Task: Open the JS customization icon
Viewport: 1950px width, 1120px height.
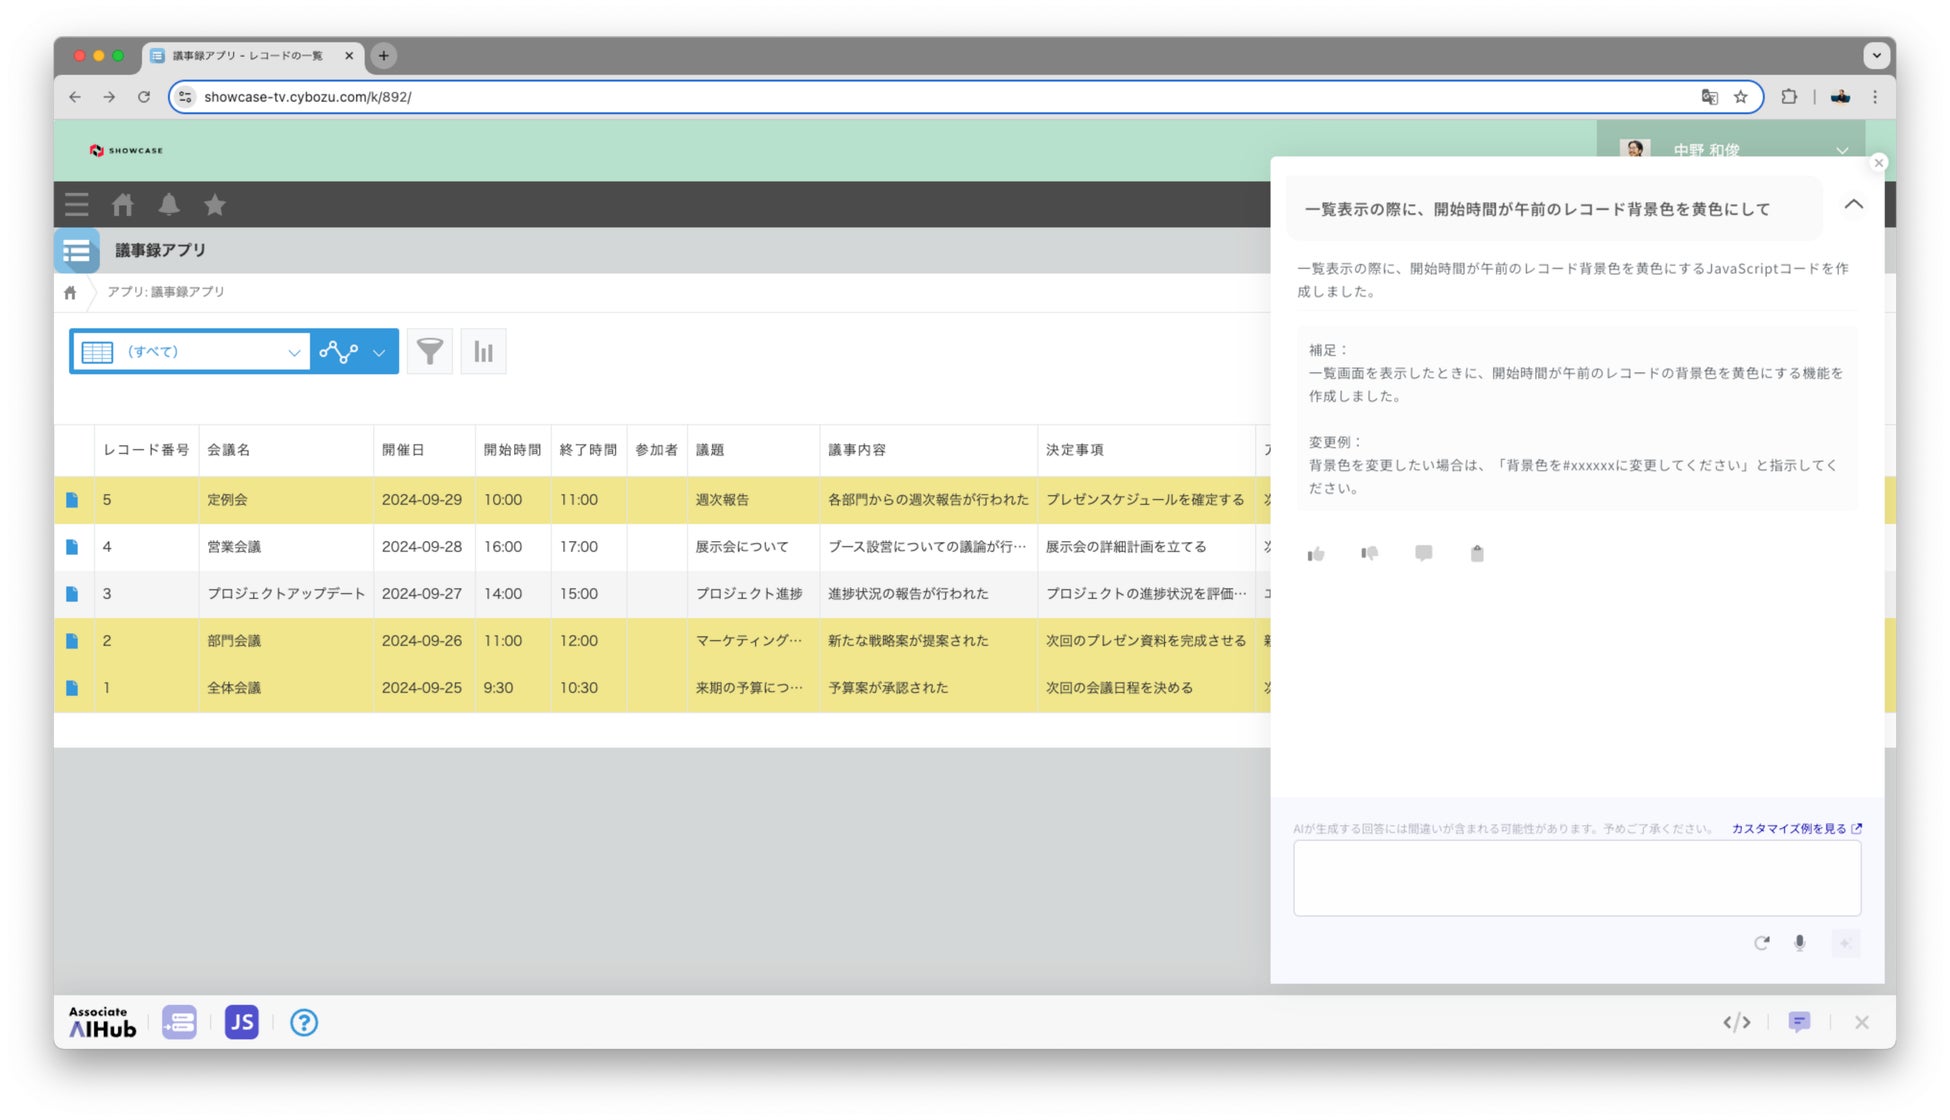Action: 241,1022
